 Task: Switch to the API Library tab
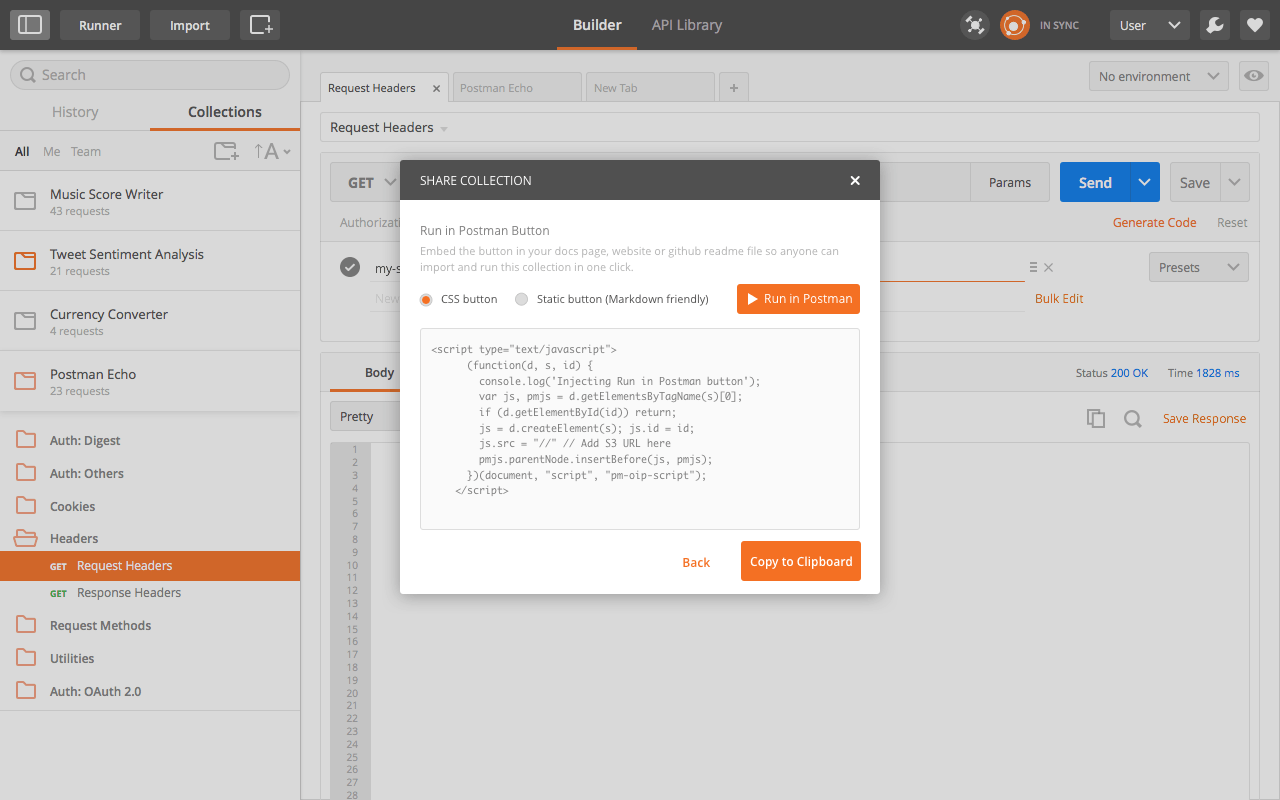[687, 25]
